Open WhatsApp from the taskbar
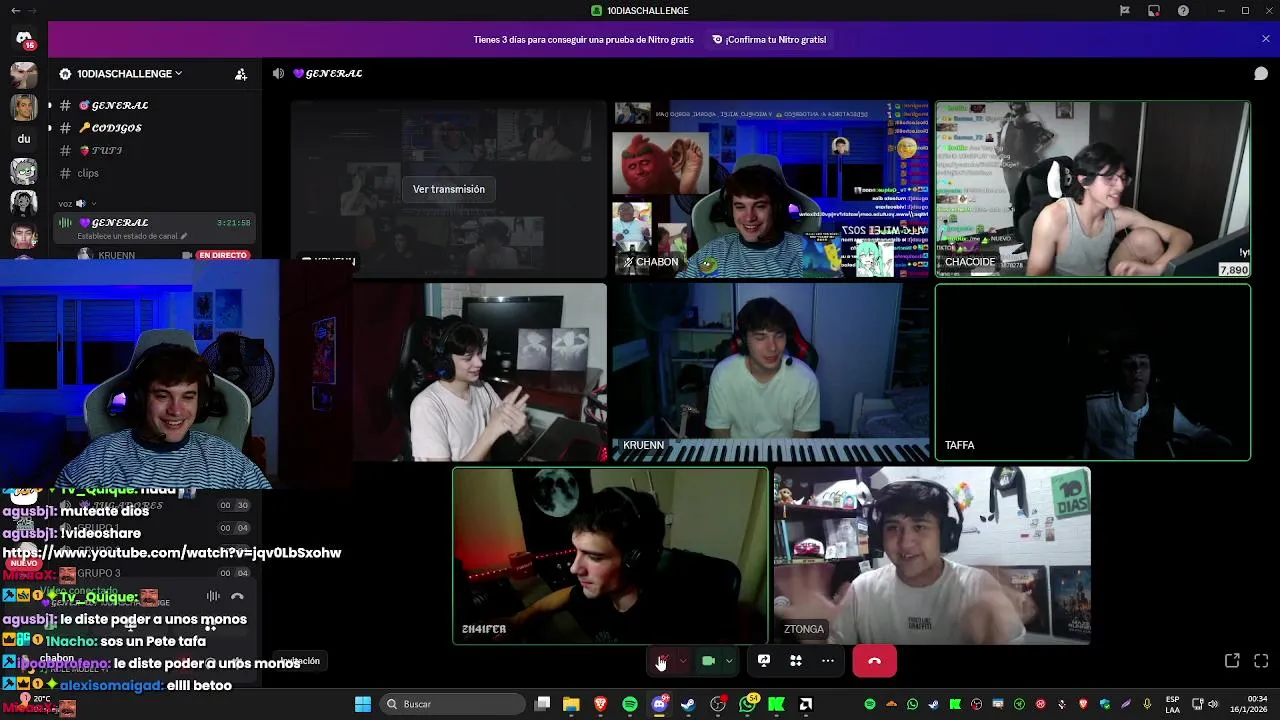 tap(747, 704)
